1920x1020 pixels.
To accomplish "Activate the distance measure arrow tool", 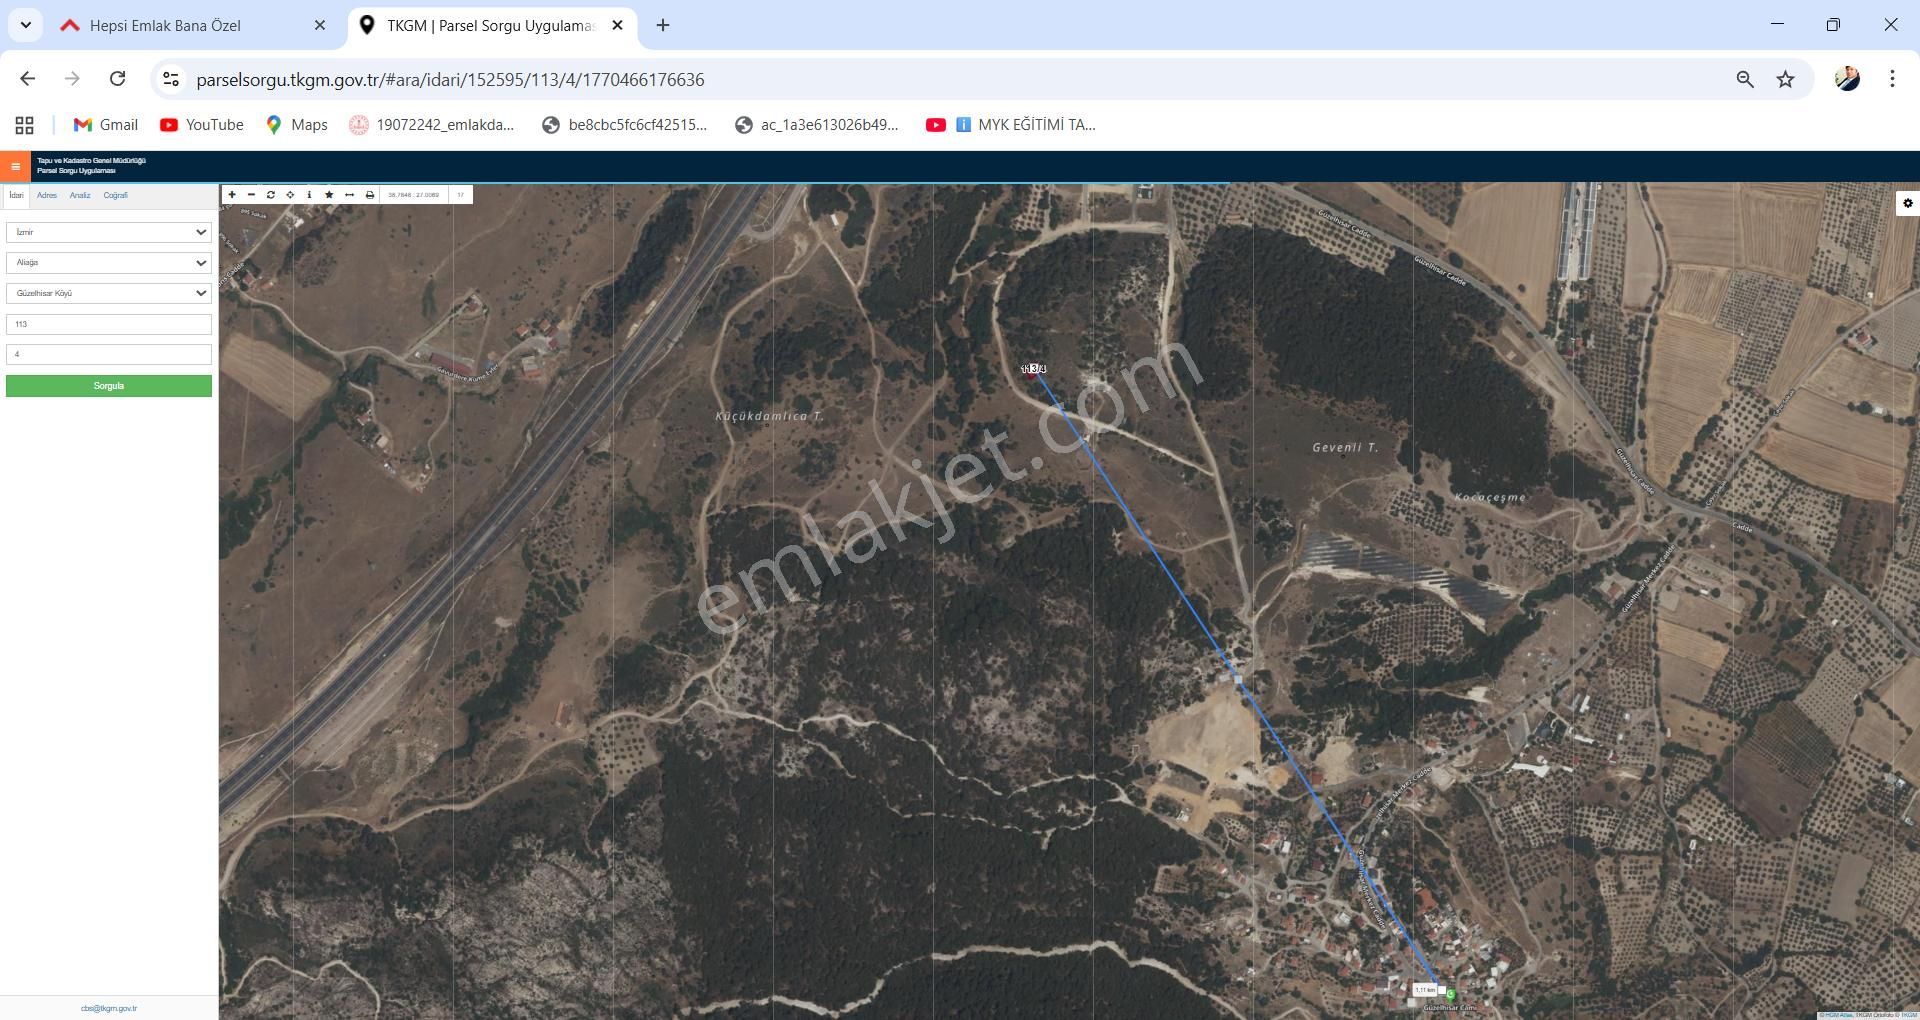I will 349,195.
